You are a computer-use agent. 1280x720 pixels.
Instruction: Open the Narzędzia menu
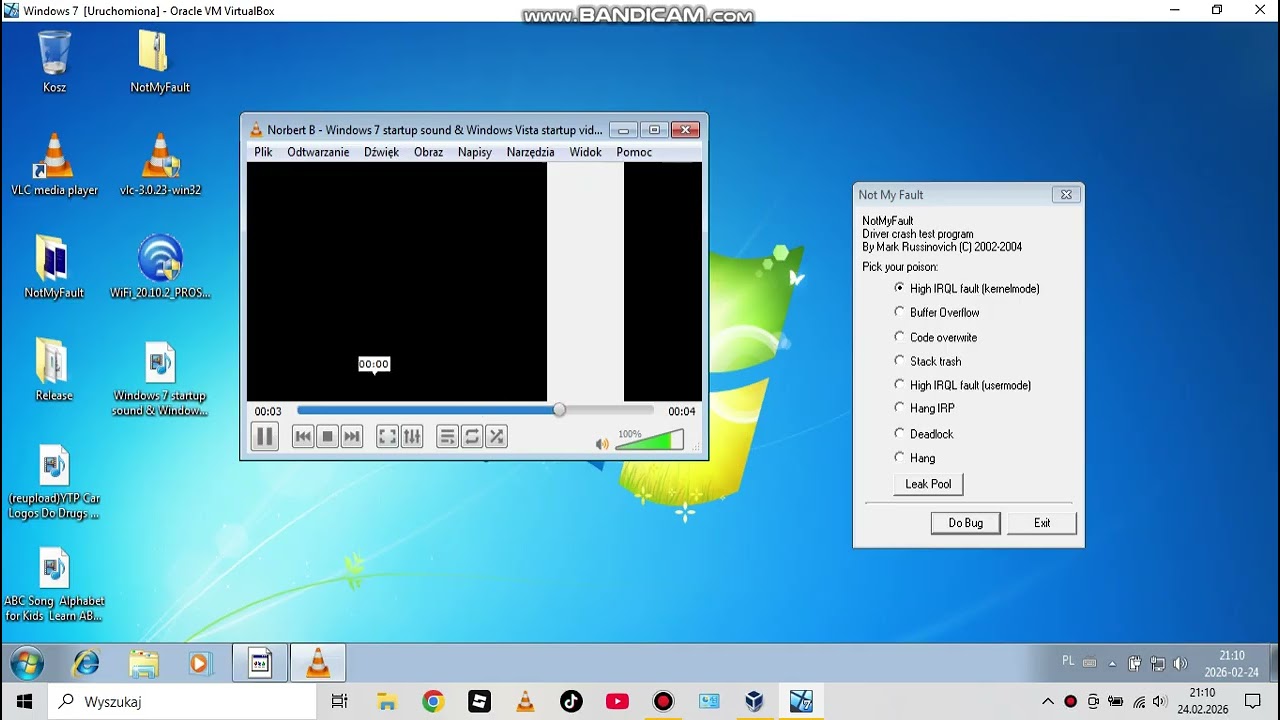tap(530, 152)
